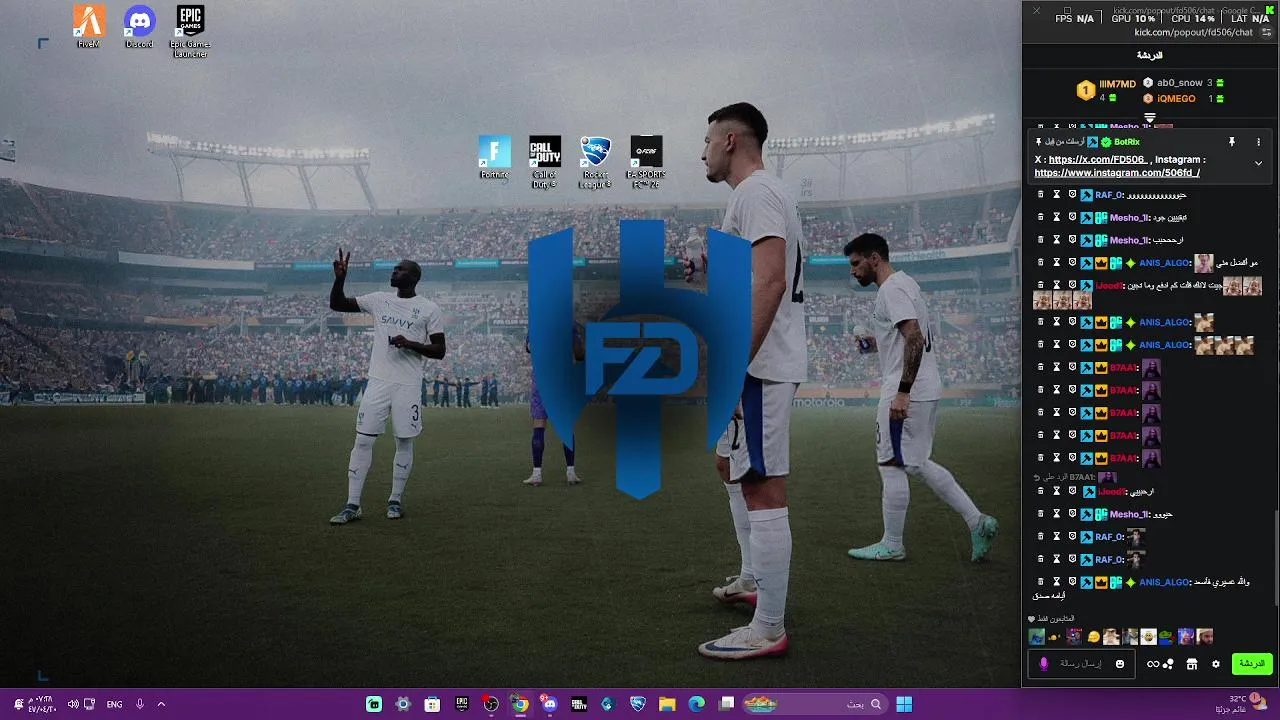Open Microsoft Edge from taskbar

tap(696, 704)
